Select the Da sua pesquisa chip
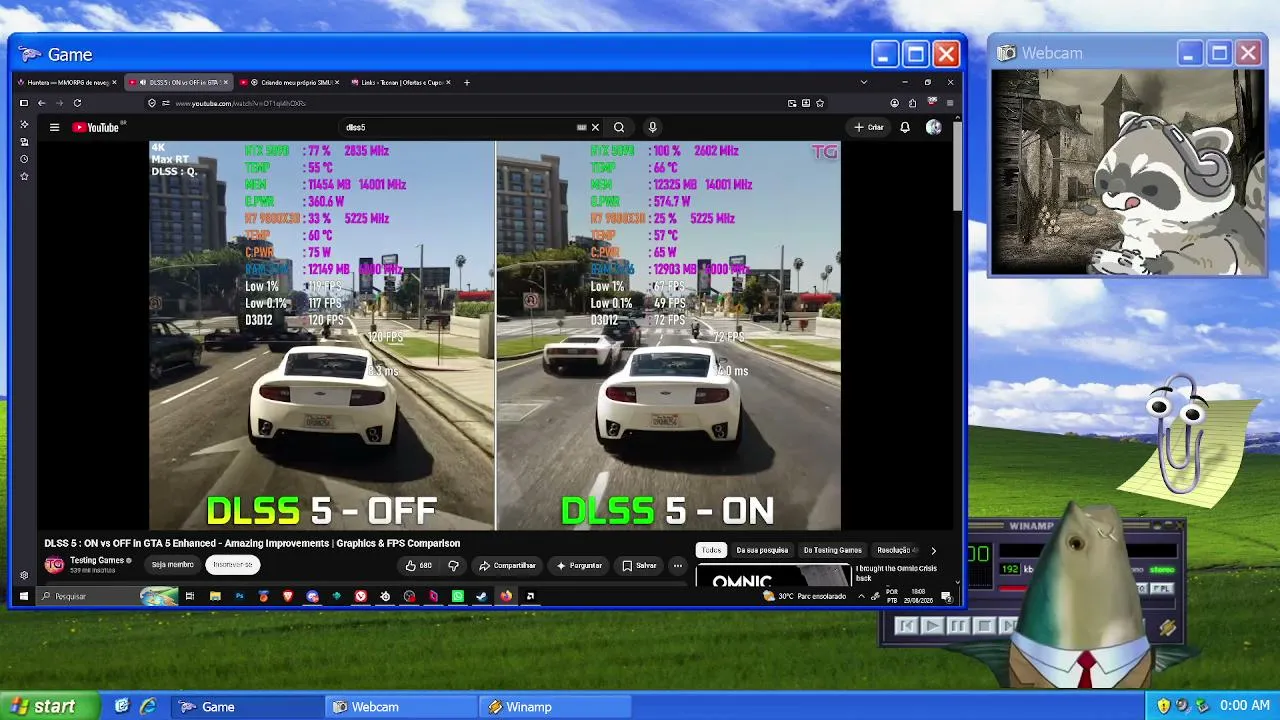The height and width of the screenshot is (720, 1280). [762, 550]
